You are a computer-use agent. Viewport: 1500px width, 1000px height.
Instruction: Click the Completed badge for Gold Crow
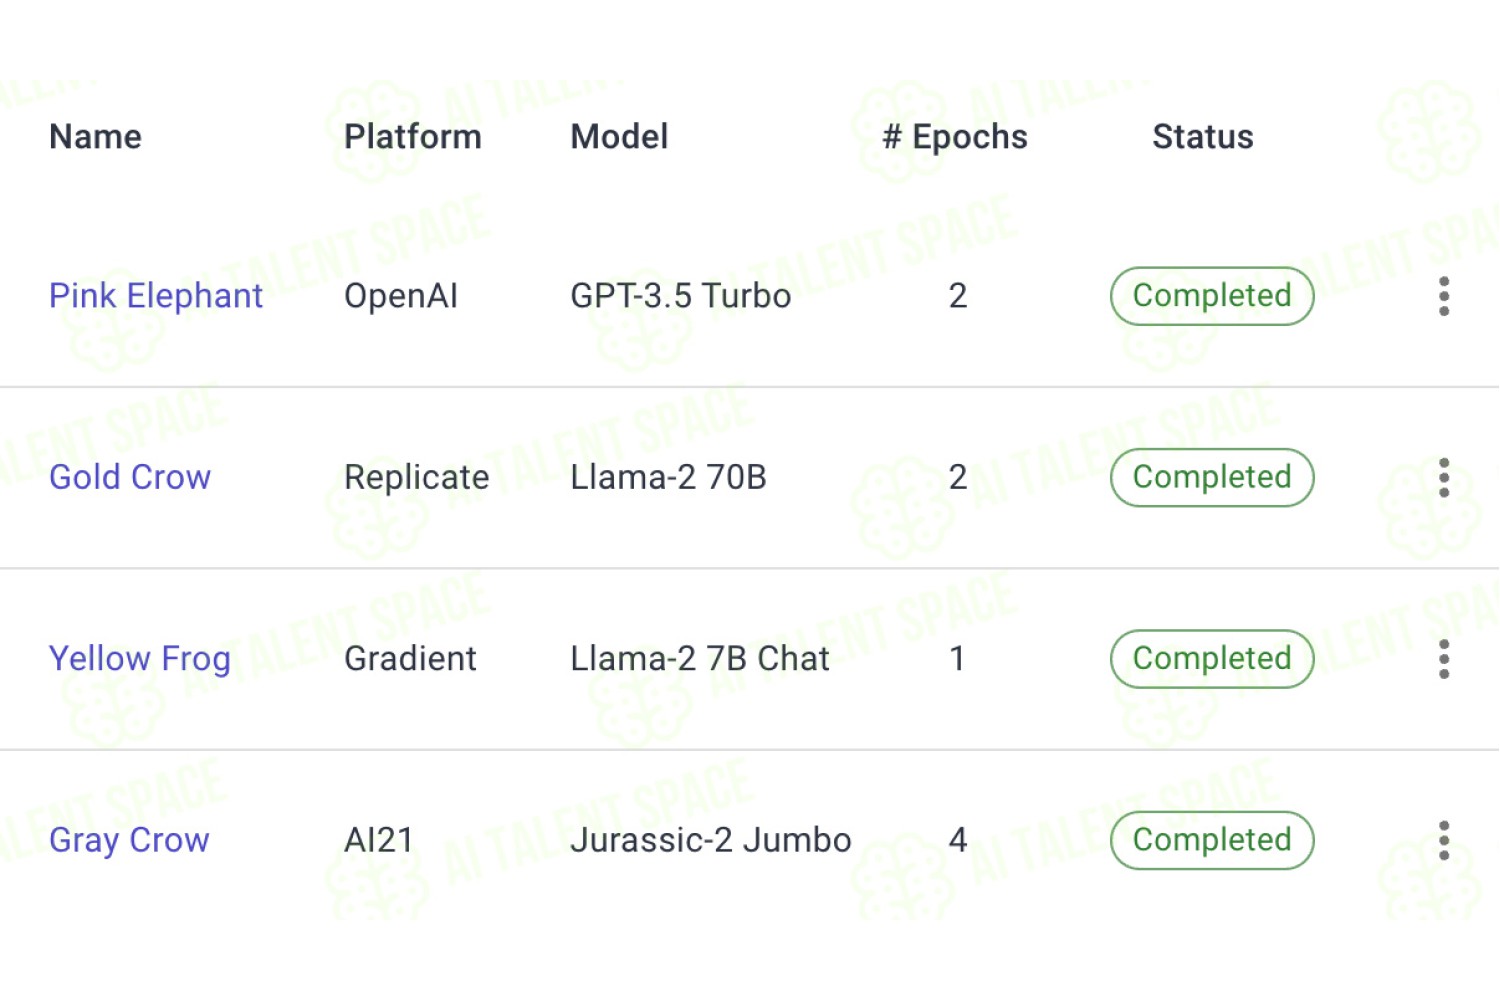pyautogui.click(x=1212, y=477)
